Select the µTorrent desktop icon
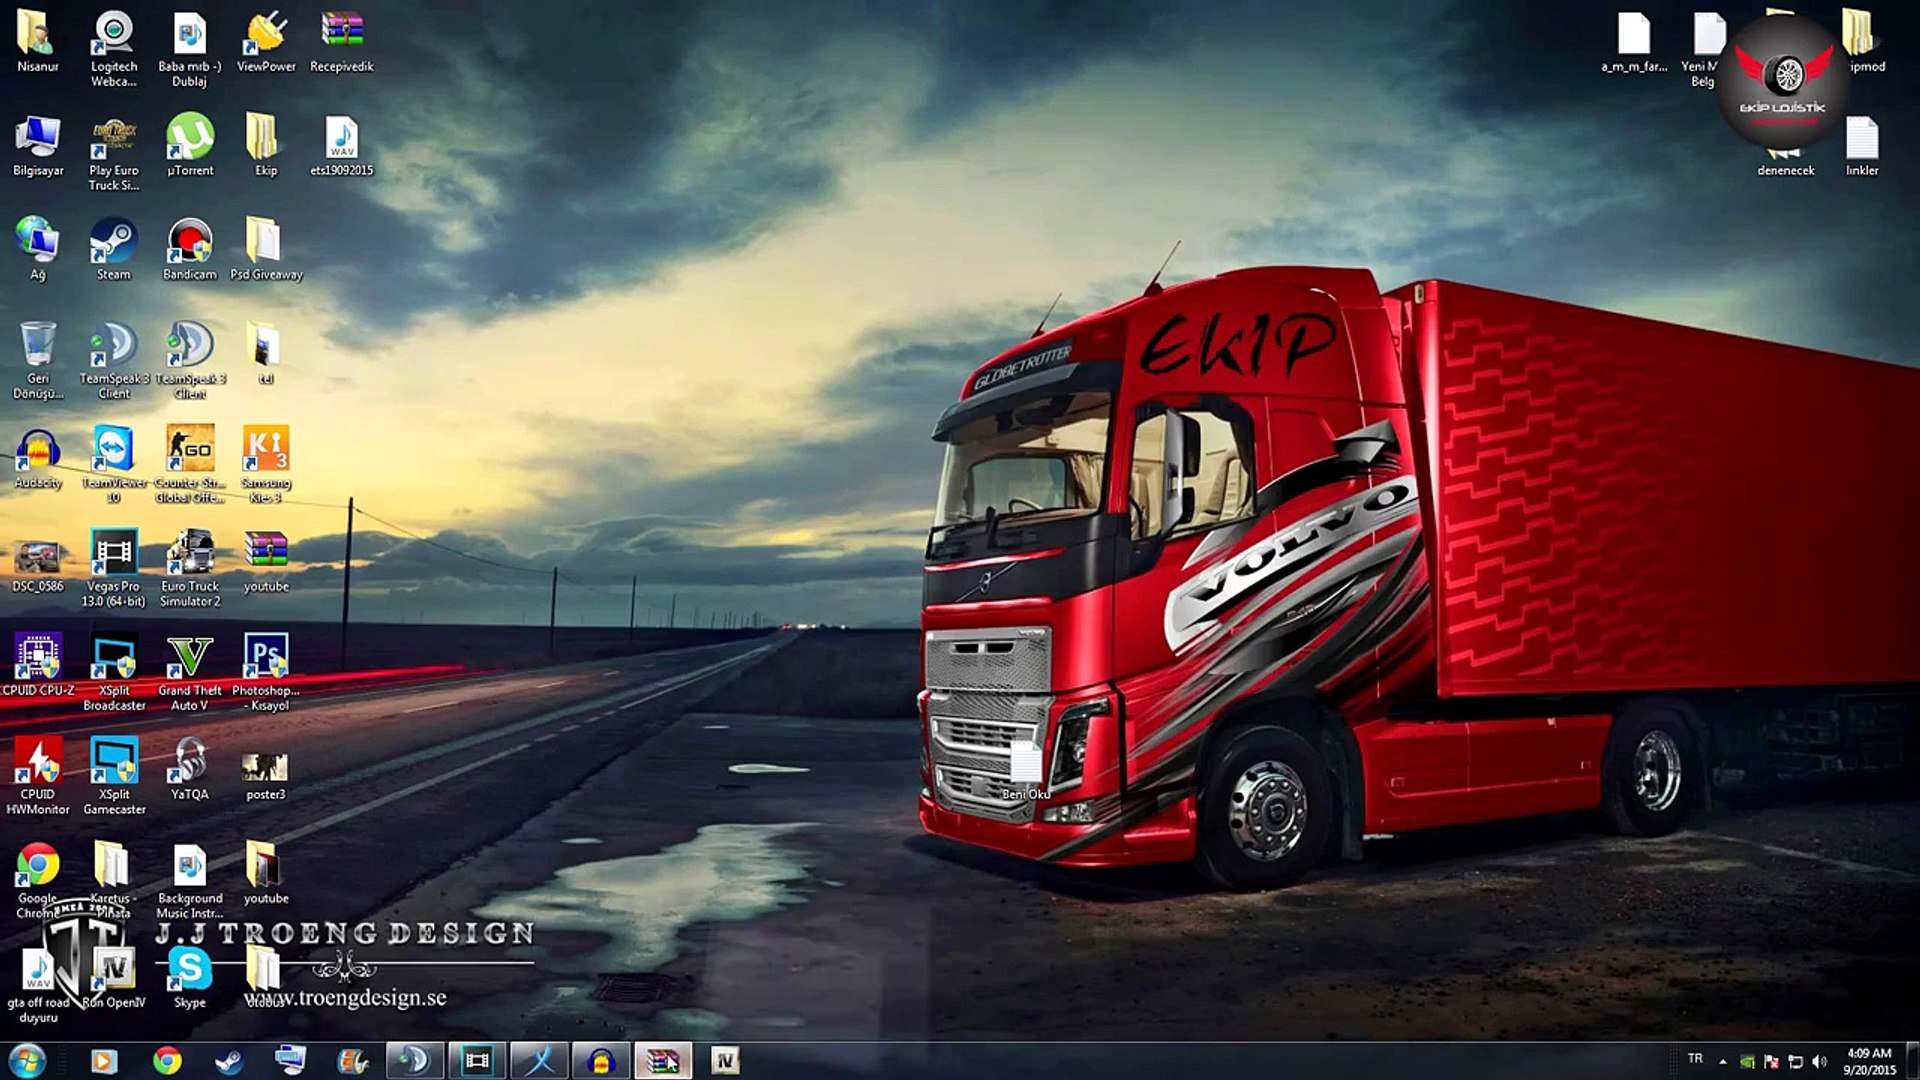Viewport: 1920px width, 1080px height. click(189, 145)
